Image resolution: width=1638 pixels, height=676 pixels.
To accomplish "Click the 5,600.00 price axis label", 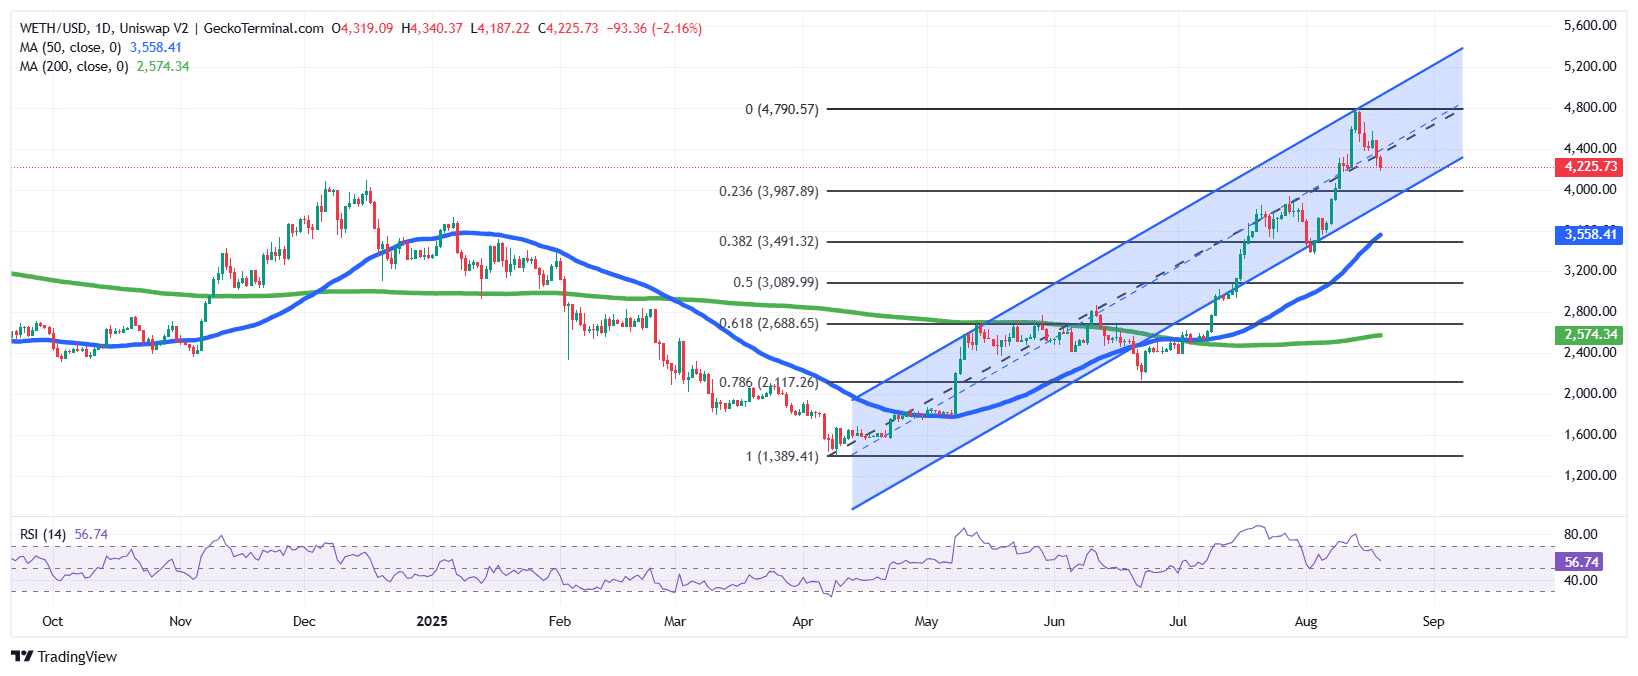I will 1590,26.
